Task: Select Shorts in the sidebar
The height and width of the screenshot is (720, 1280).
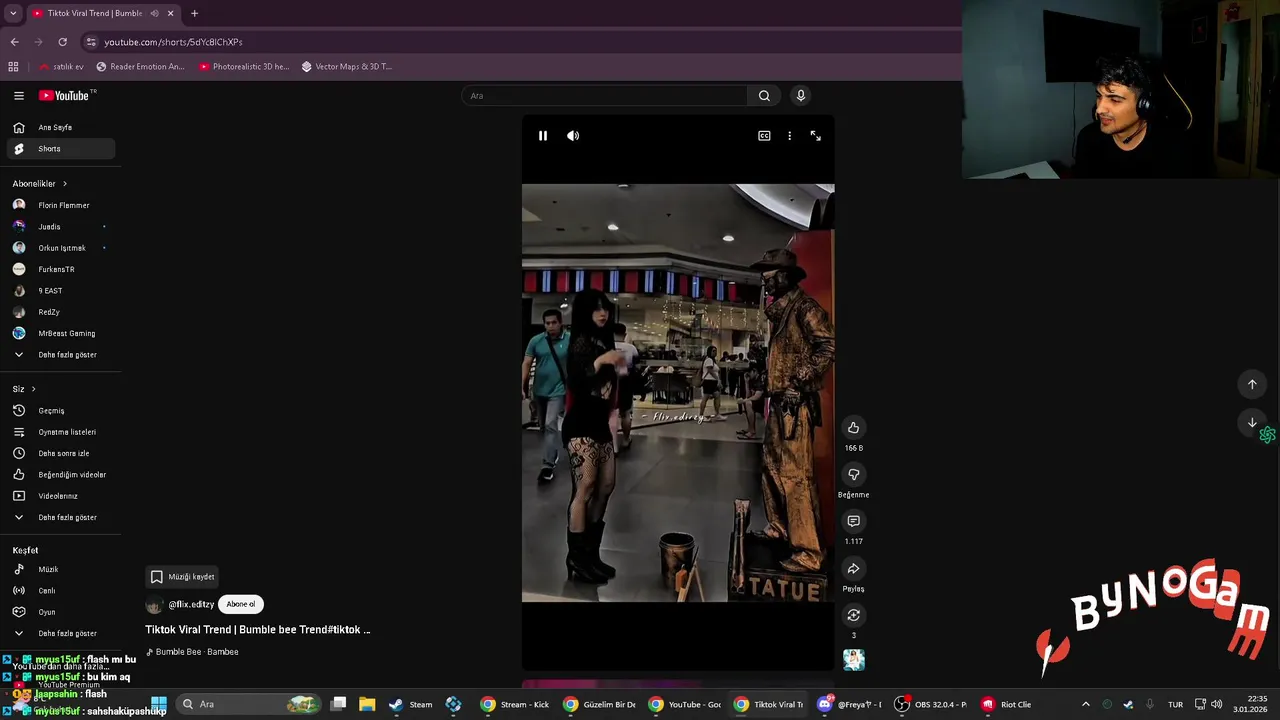Action: [x=60, y=149]
